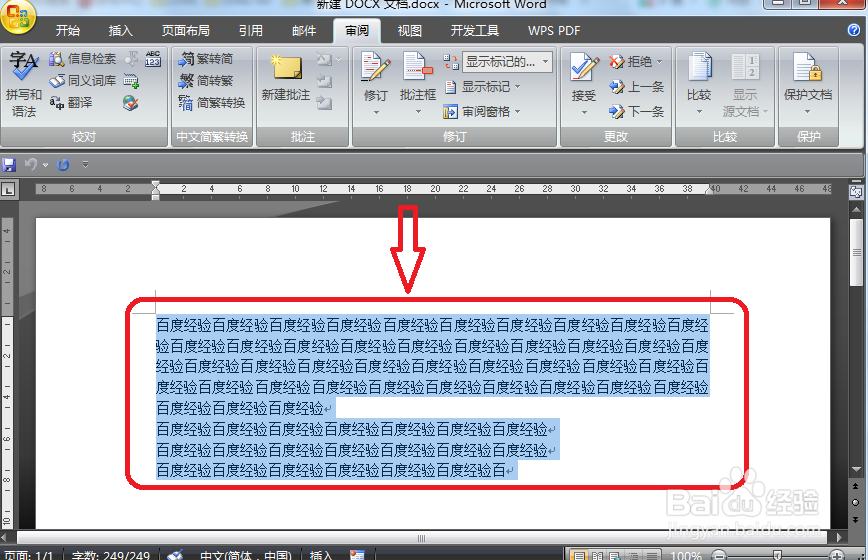Click the 中文(简体, 中国) language indicator
Screen dimensions: 868x560
click(x=246, y=555)
